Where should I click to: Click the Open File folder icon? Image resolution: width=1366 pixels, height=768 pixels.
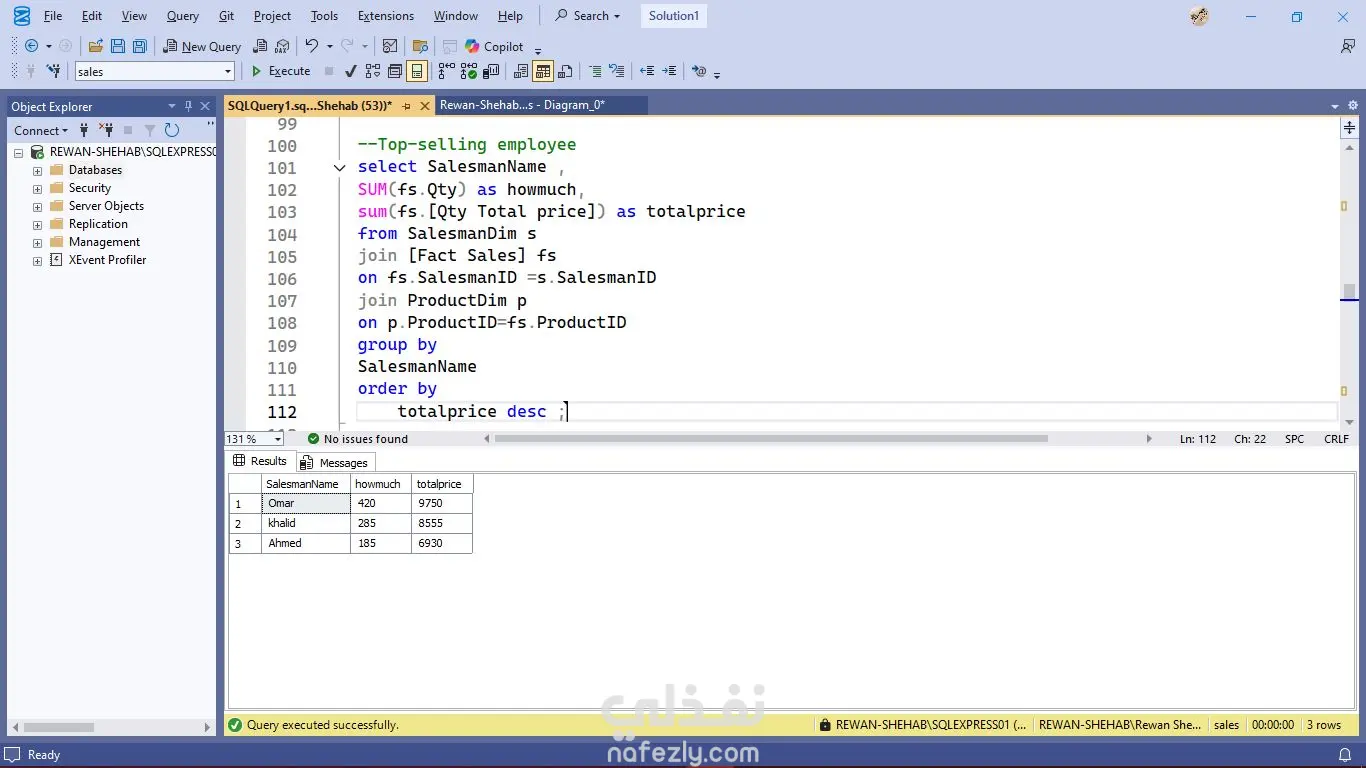pyautogui.click(x=96, y=46)
